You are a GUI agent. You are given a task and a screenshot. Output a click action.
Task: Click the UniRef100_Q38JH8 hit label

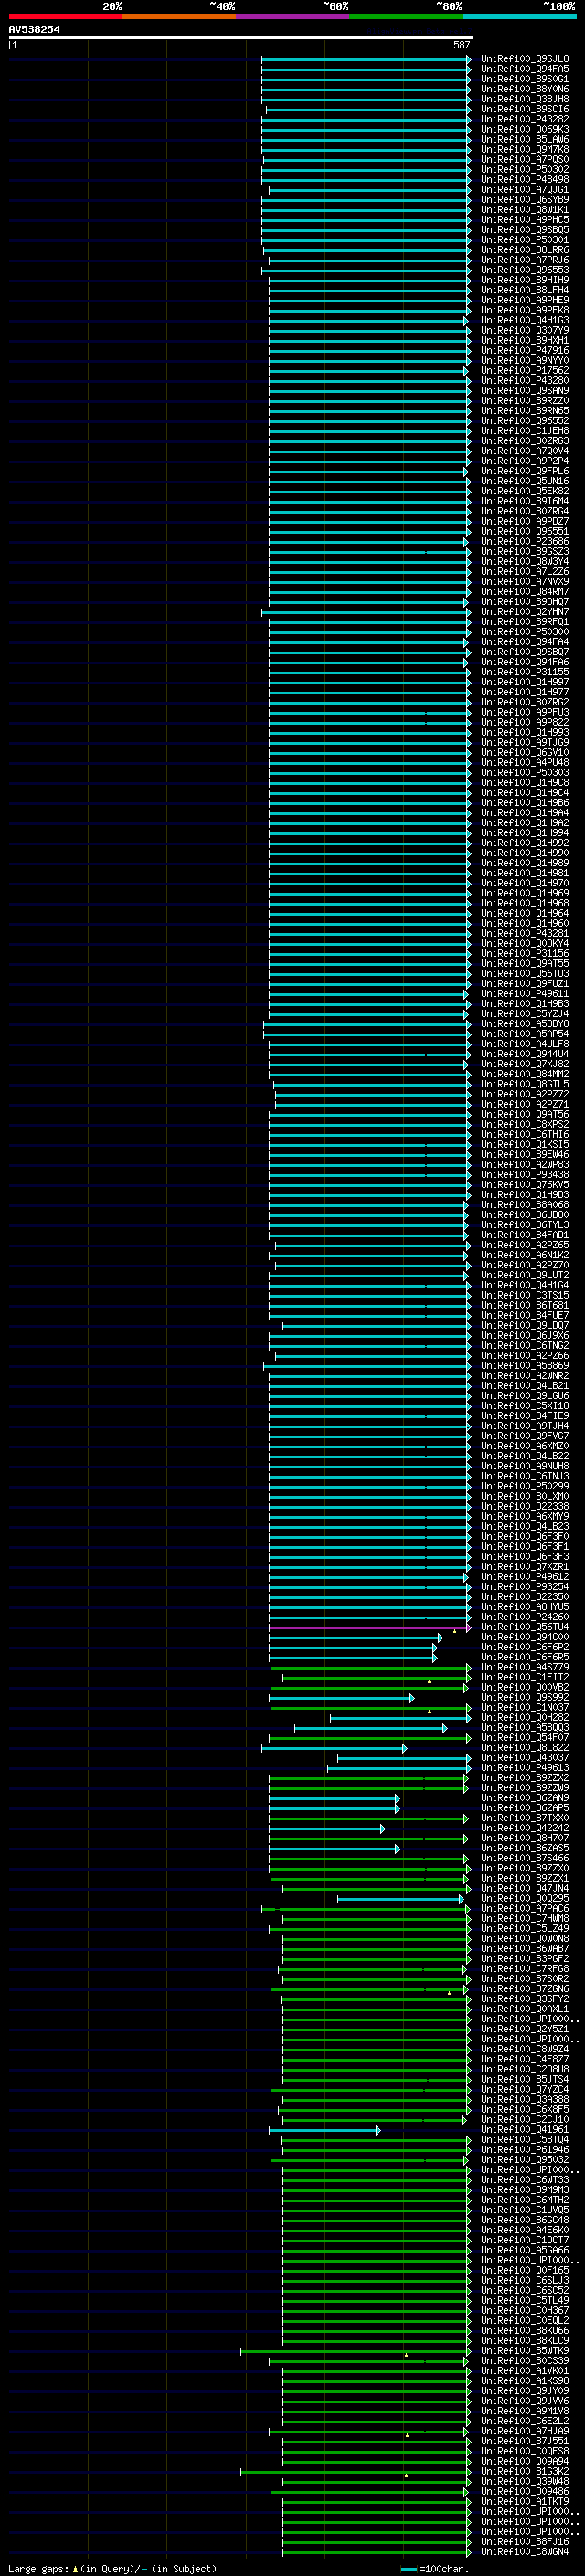(525, 99)
